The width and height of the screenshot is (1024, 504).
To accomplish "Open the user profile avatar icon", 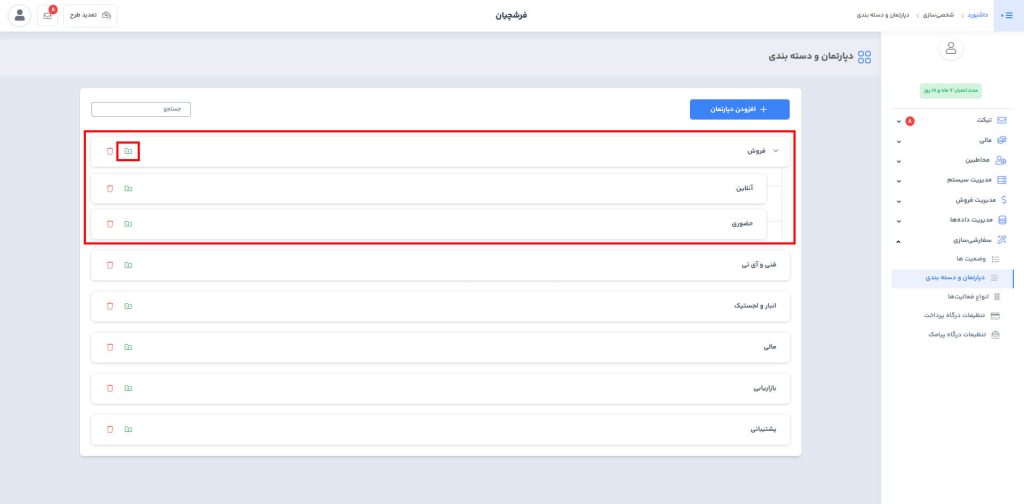I will (x=20, y=16).
